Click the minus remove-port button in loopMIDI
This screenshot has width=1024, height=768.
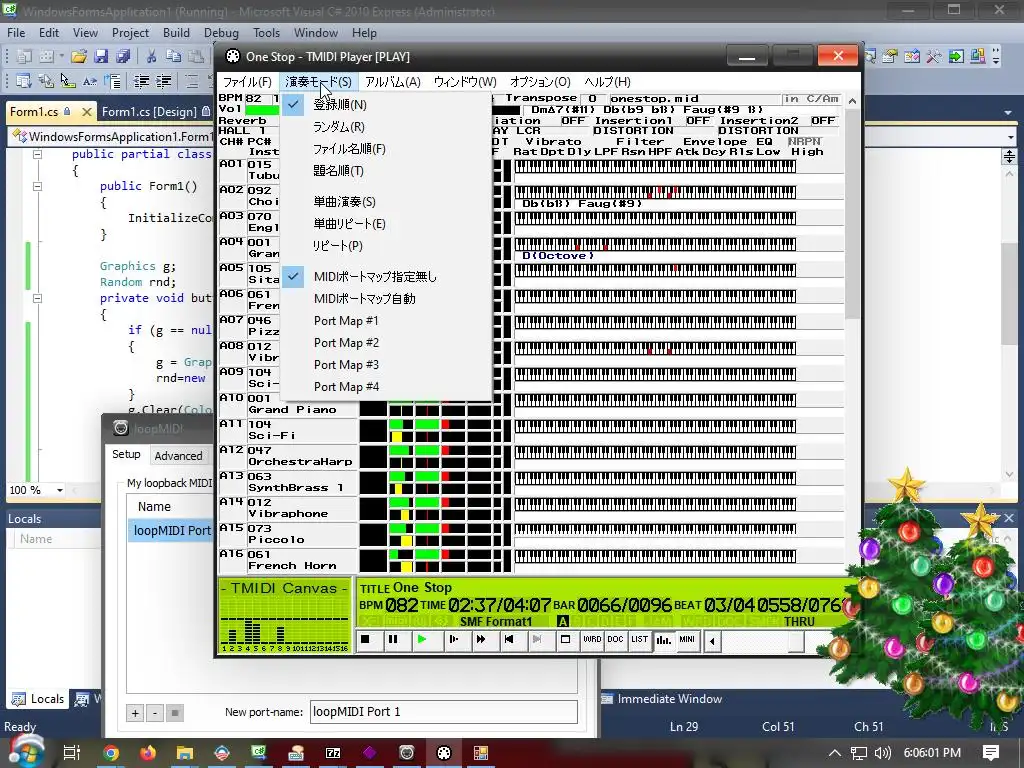(155, 713)
